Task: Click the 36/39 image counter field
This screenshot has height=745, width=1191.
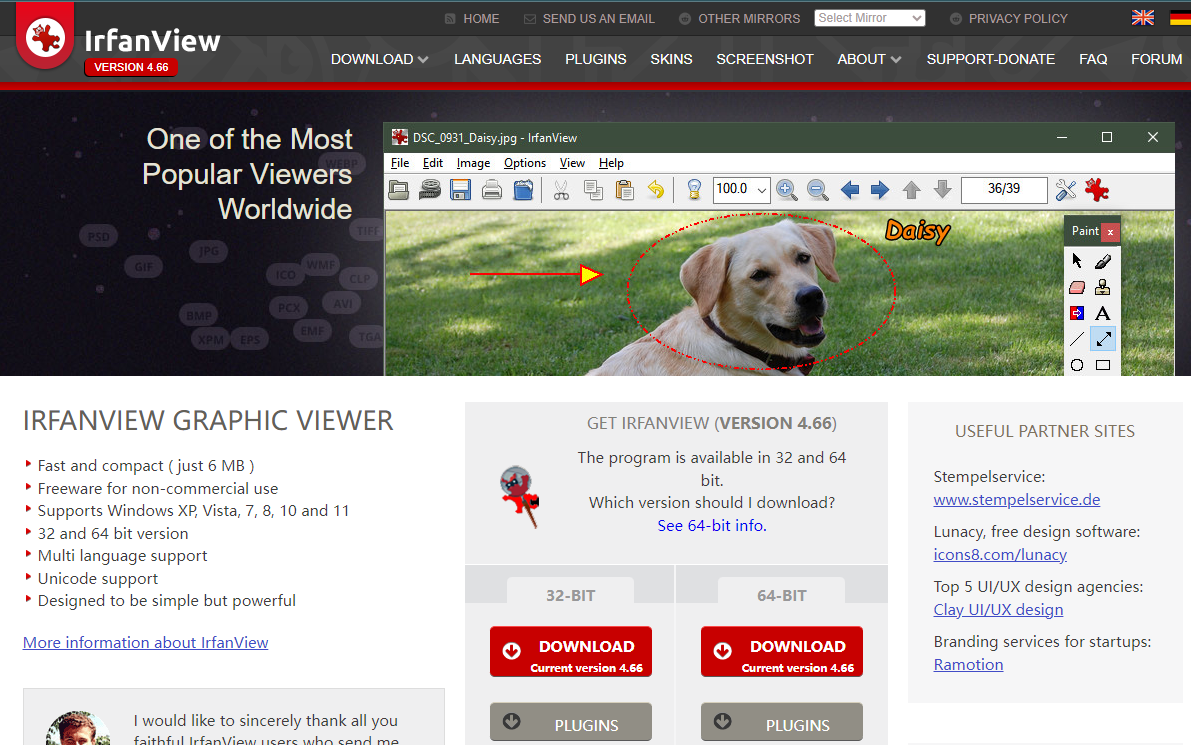Action: click(x=1003, y=189)
